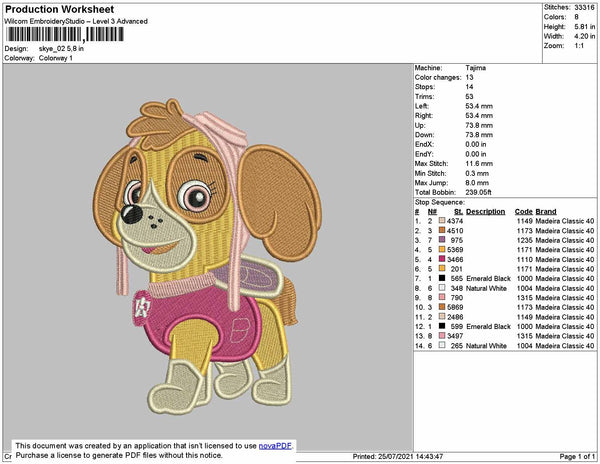Image resolution: width=600 pixels, height=464 pixels.
Task: Select thread code 1110 in stop row 5
Action: click(x=525, y=259)
